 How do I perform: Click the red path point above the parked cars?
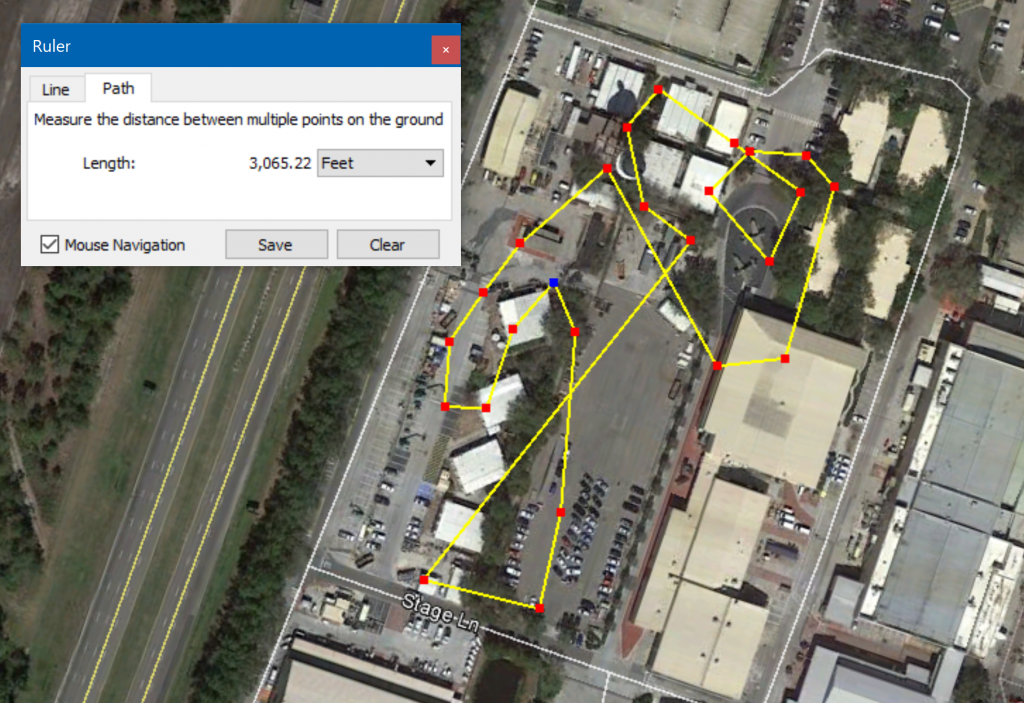tap(561, 512)
